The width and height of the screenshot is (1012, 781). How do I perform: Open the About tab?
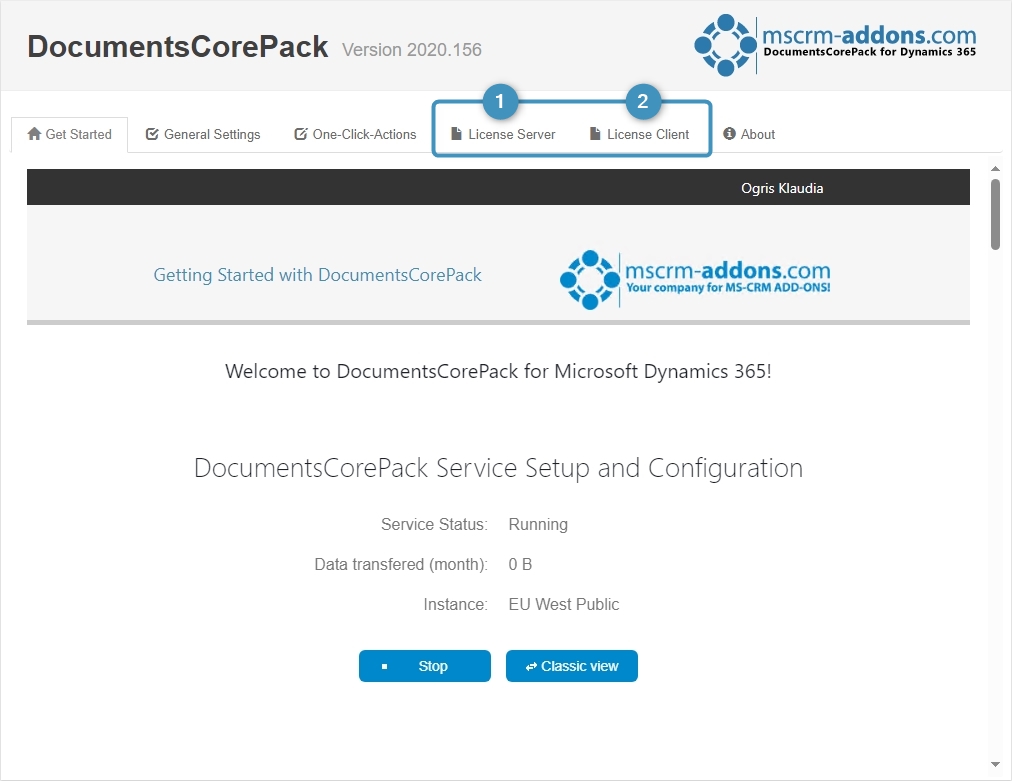749,134
